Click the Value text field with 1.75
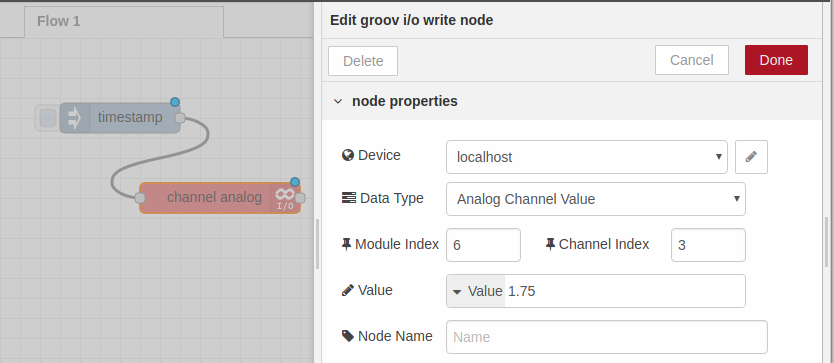This screenshot has width=834, height=363. point(624,291)
